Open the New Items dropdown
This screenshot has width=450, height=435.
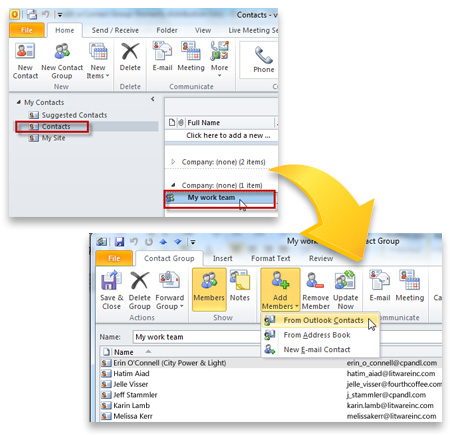tap(98, 61)
